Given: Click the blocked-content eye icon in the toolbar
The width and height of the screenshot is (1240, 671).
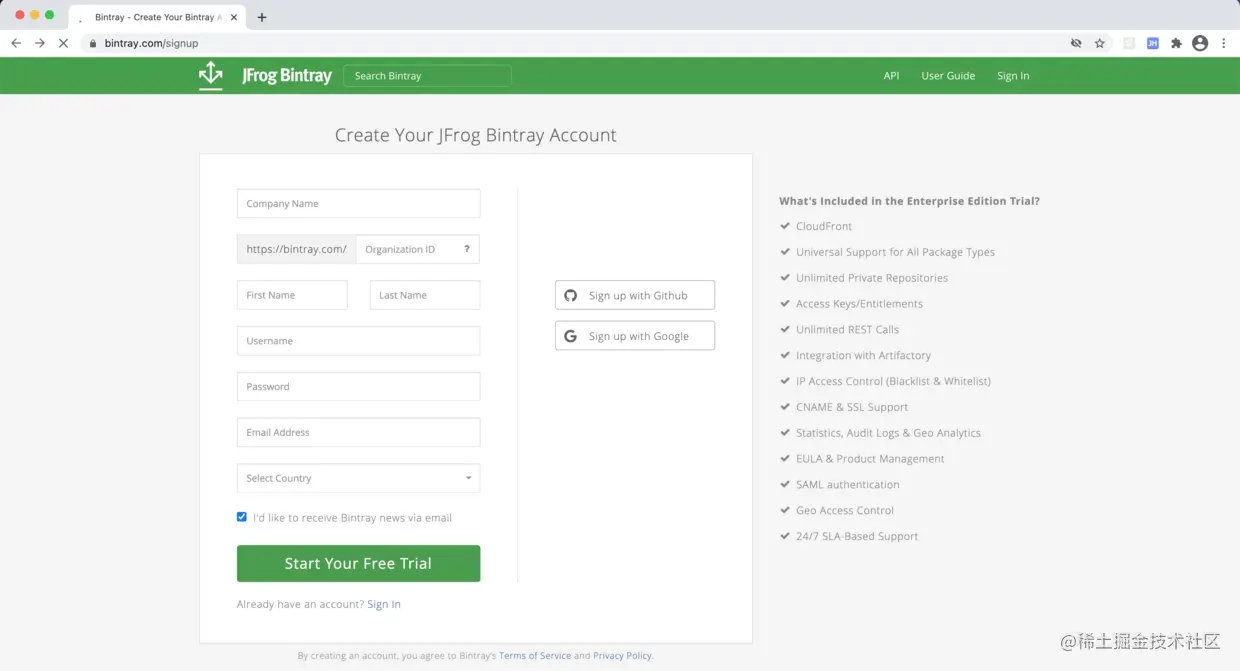Looking at the screenshot, I should point(1078,43).
